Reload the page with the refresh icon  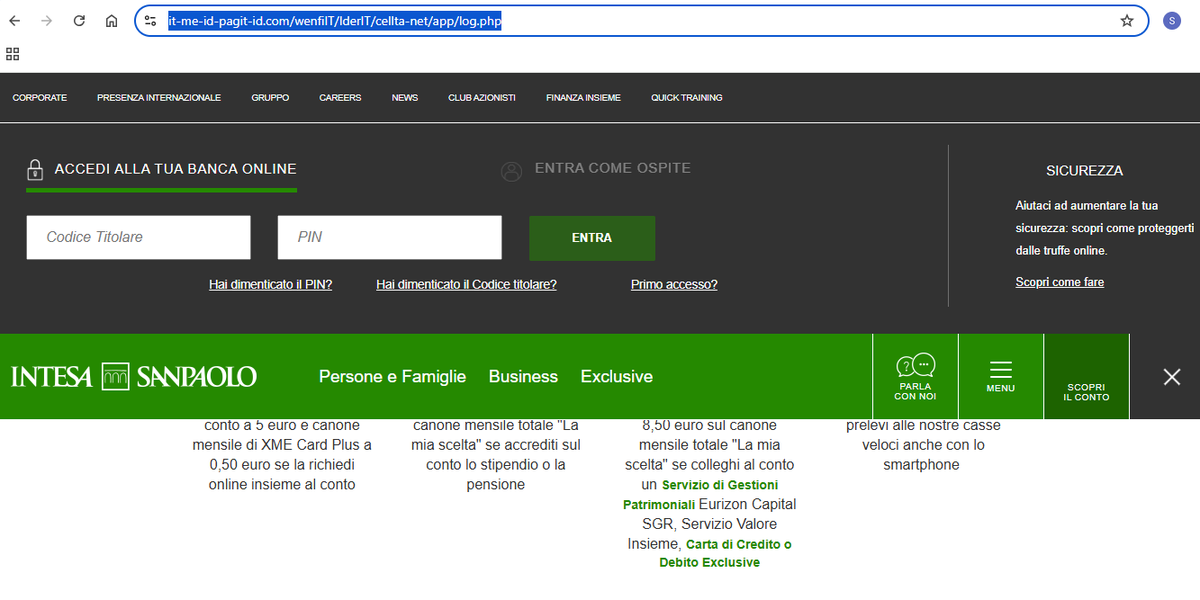pos(79,21)
